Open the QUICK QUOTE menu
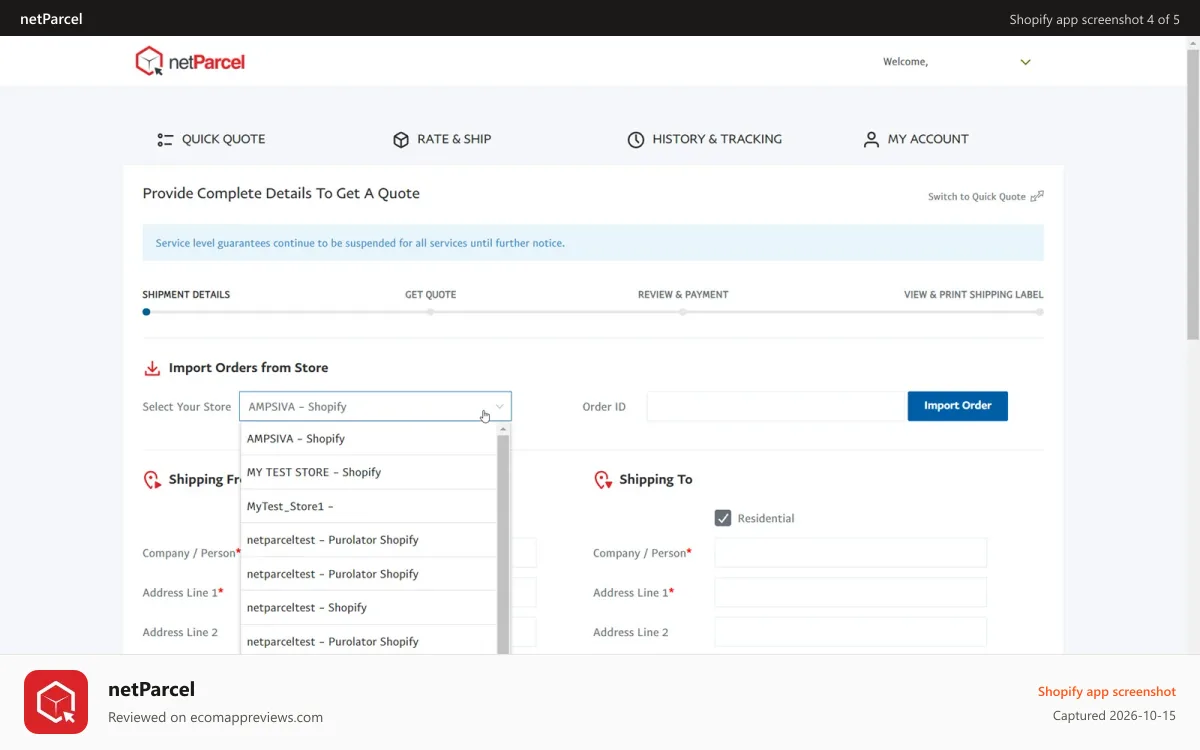This screenshot has width=1200, height=750. coord(211,139)
